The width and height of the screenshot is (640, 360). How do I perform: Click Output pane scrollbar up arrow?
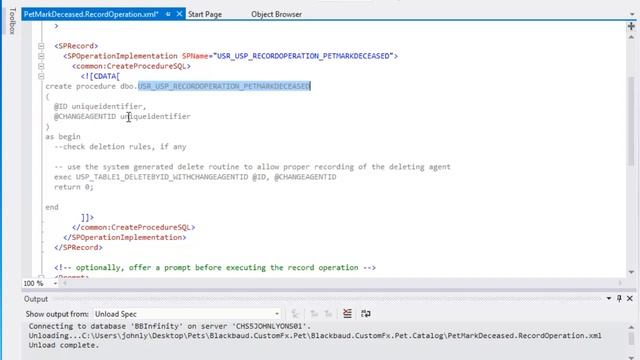click(x=631, y=327)
